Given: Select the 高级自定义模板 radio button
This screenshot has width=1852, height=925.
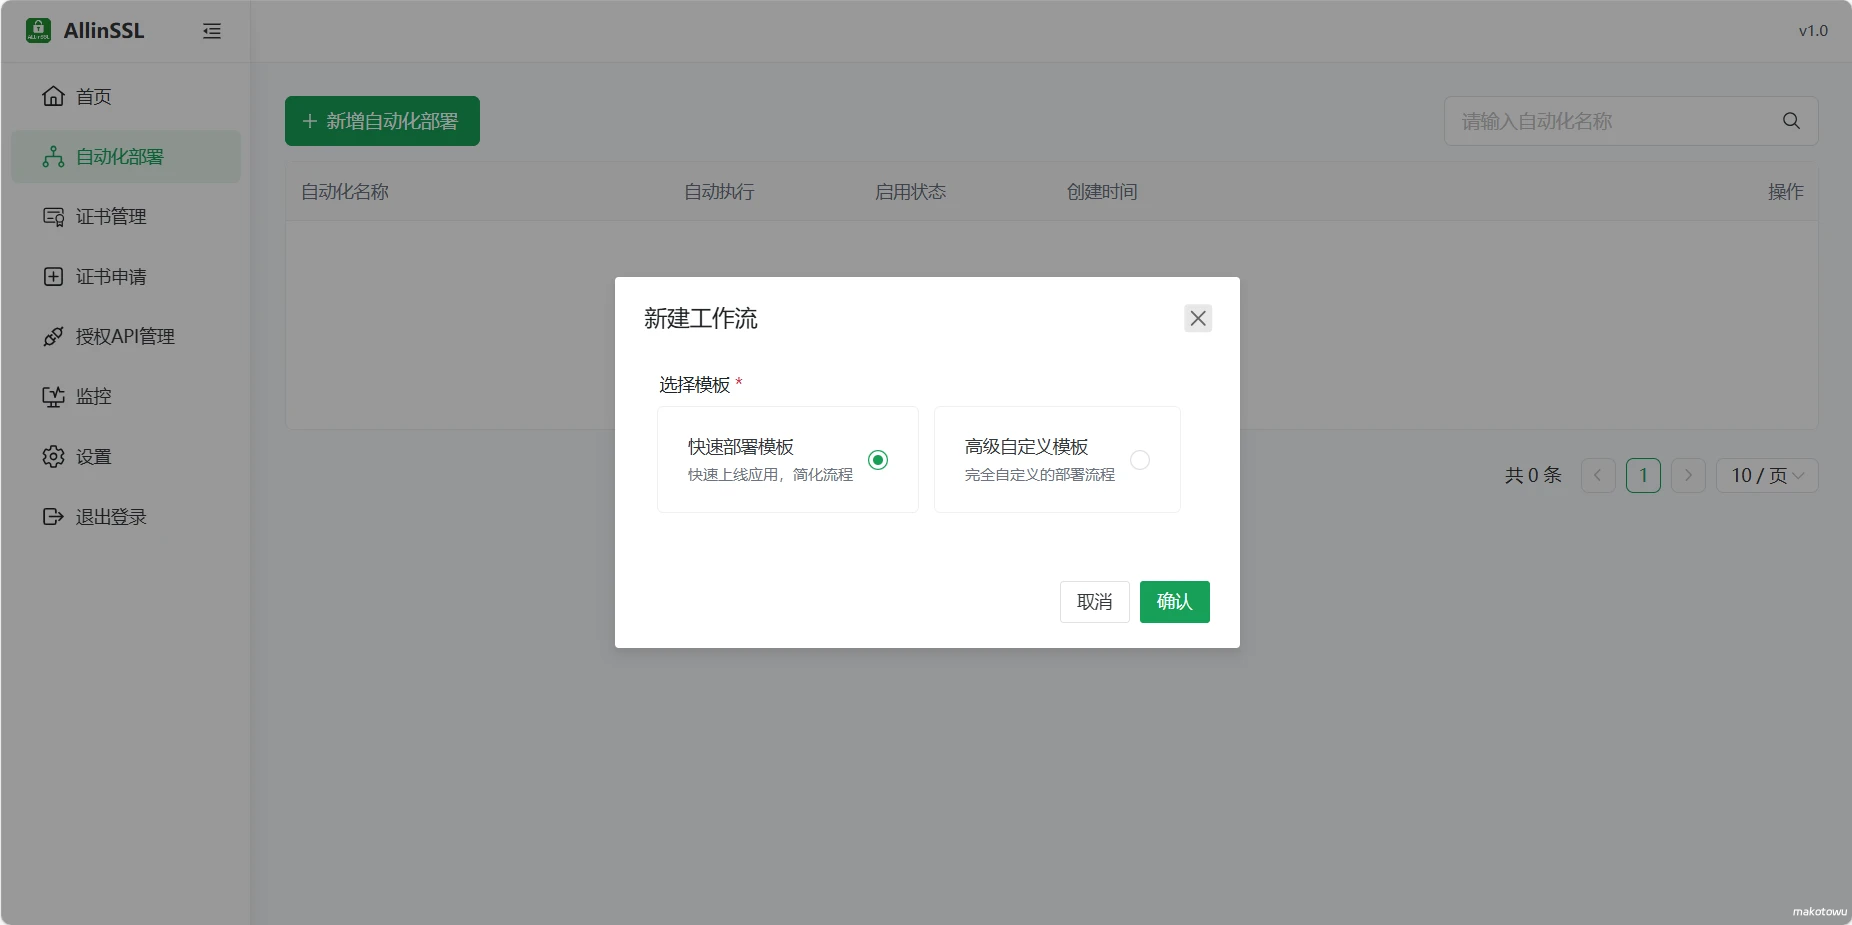Looking at the screenshot, I should pyautogui.click(x=1140, y=460).
